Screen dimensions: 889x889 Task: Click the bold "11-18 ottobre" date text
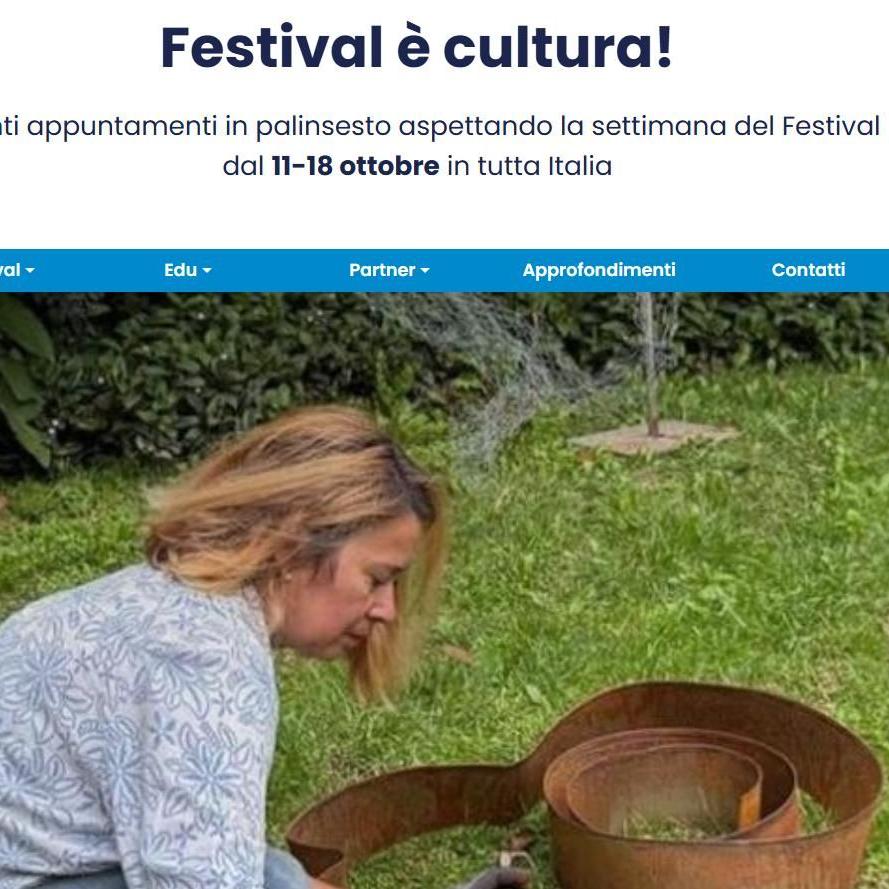tap(355, 166)
